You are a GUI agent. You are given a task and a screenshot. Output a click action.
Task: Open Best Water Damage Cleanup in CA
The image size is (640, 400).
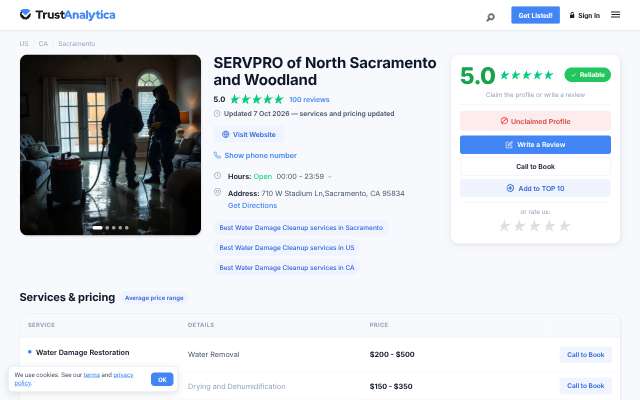tap(287, 267)
